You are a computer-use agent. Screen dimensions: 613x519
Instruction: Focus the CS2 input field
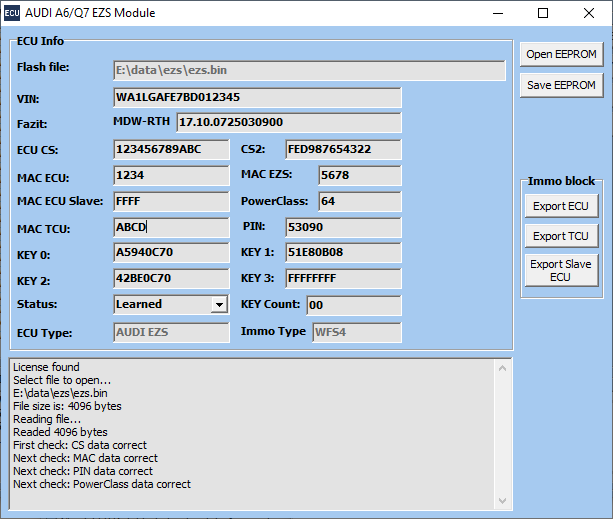tap(342, 150)
